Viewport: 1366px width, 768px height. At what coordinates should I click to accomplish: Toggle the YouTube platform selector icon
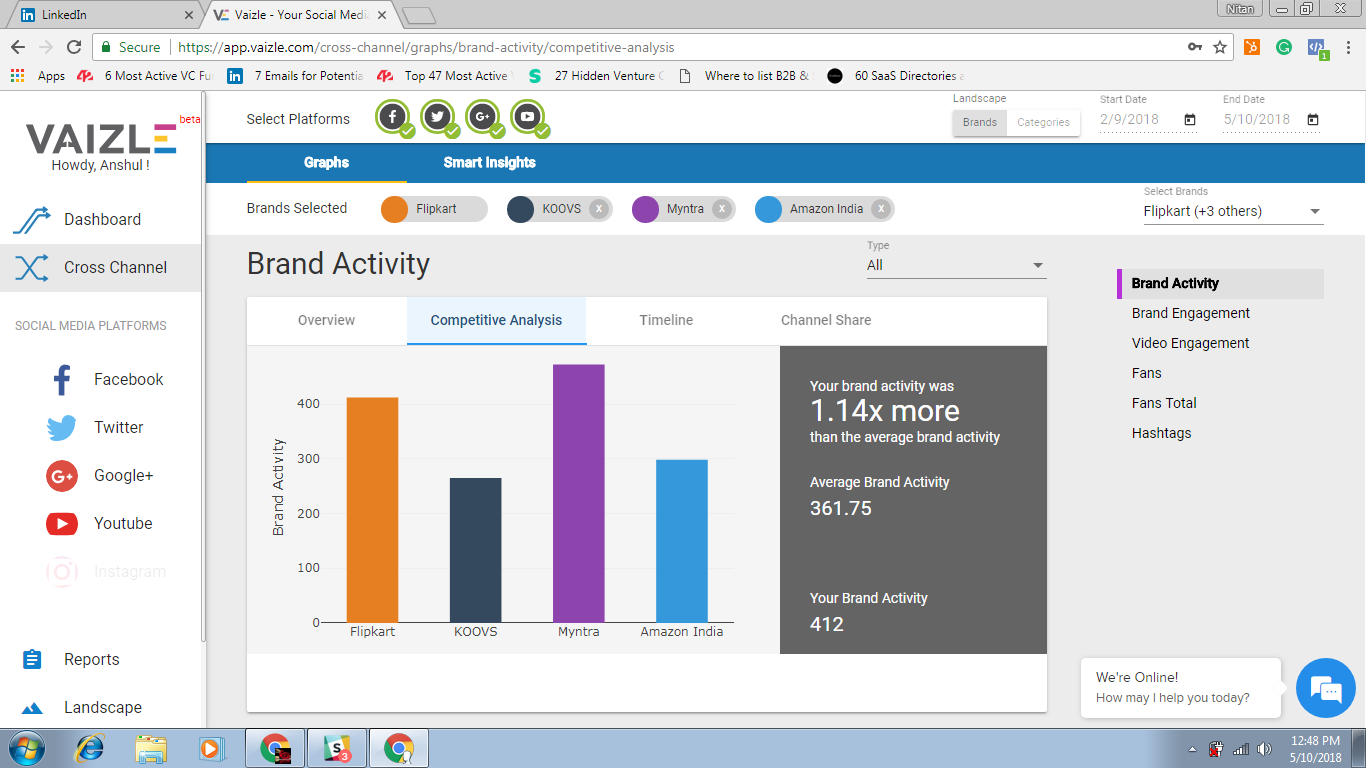pos(528,117)
